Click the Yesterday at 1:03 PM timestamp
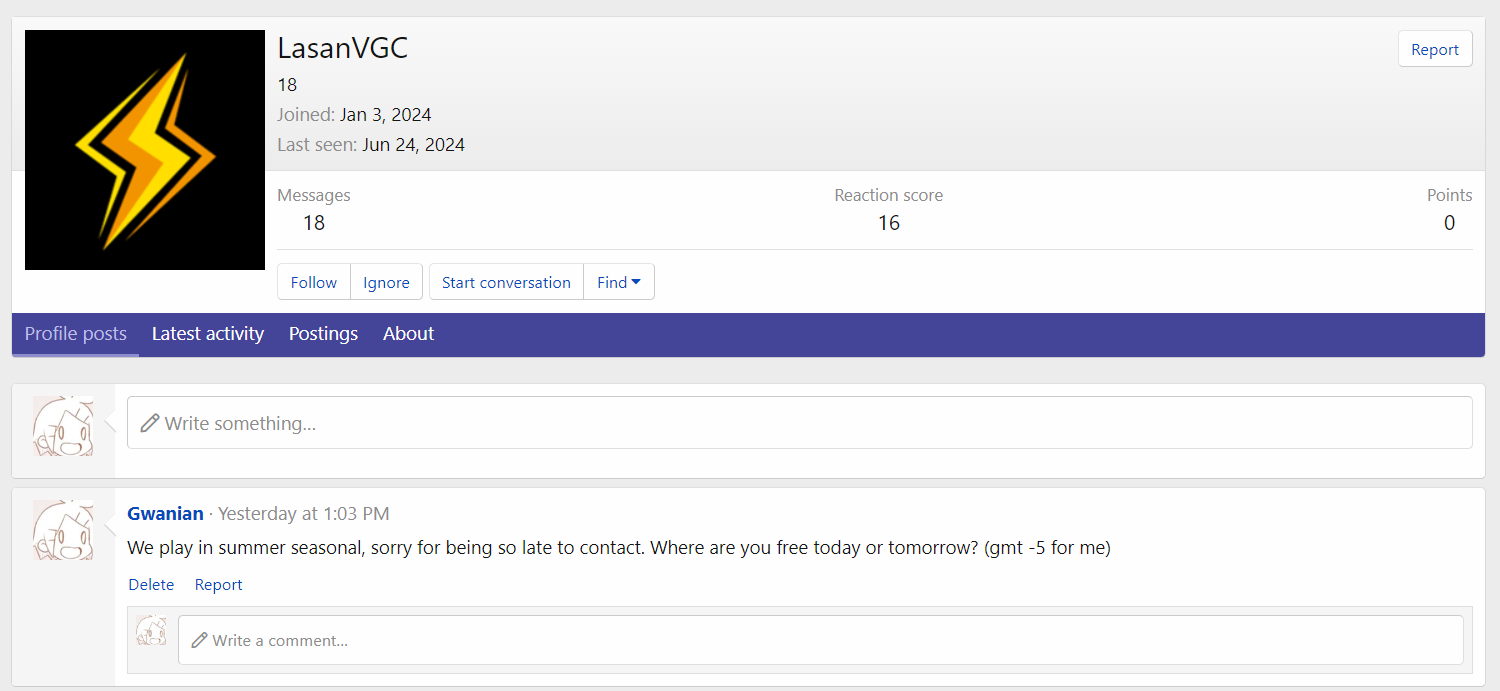 click(x=304, y=514)
